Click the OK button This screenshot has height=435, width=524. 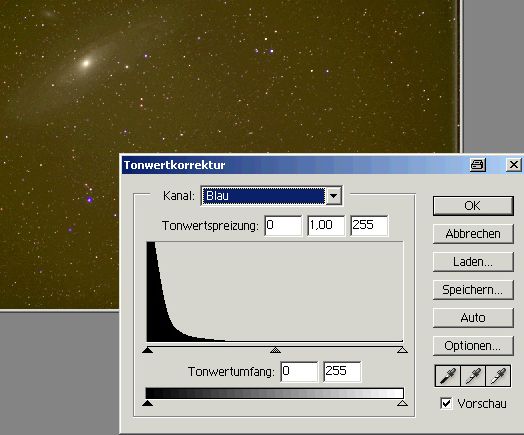pyautogui.click(x=473, y=206)
